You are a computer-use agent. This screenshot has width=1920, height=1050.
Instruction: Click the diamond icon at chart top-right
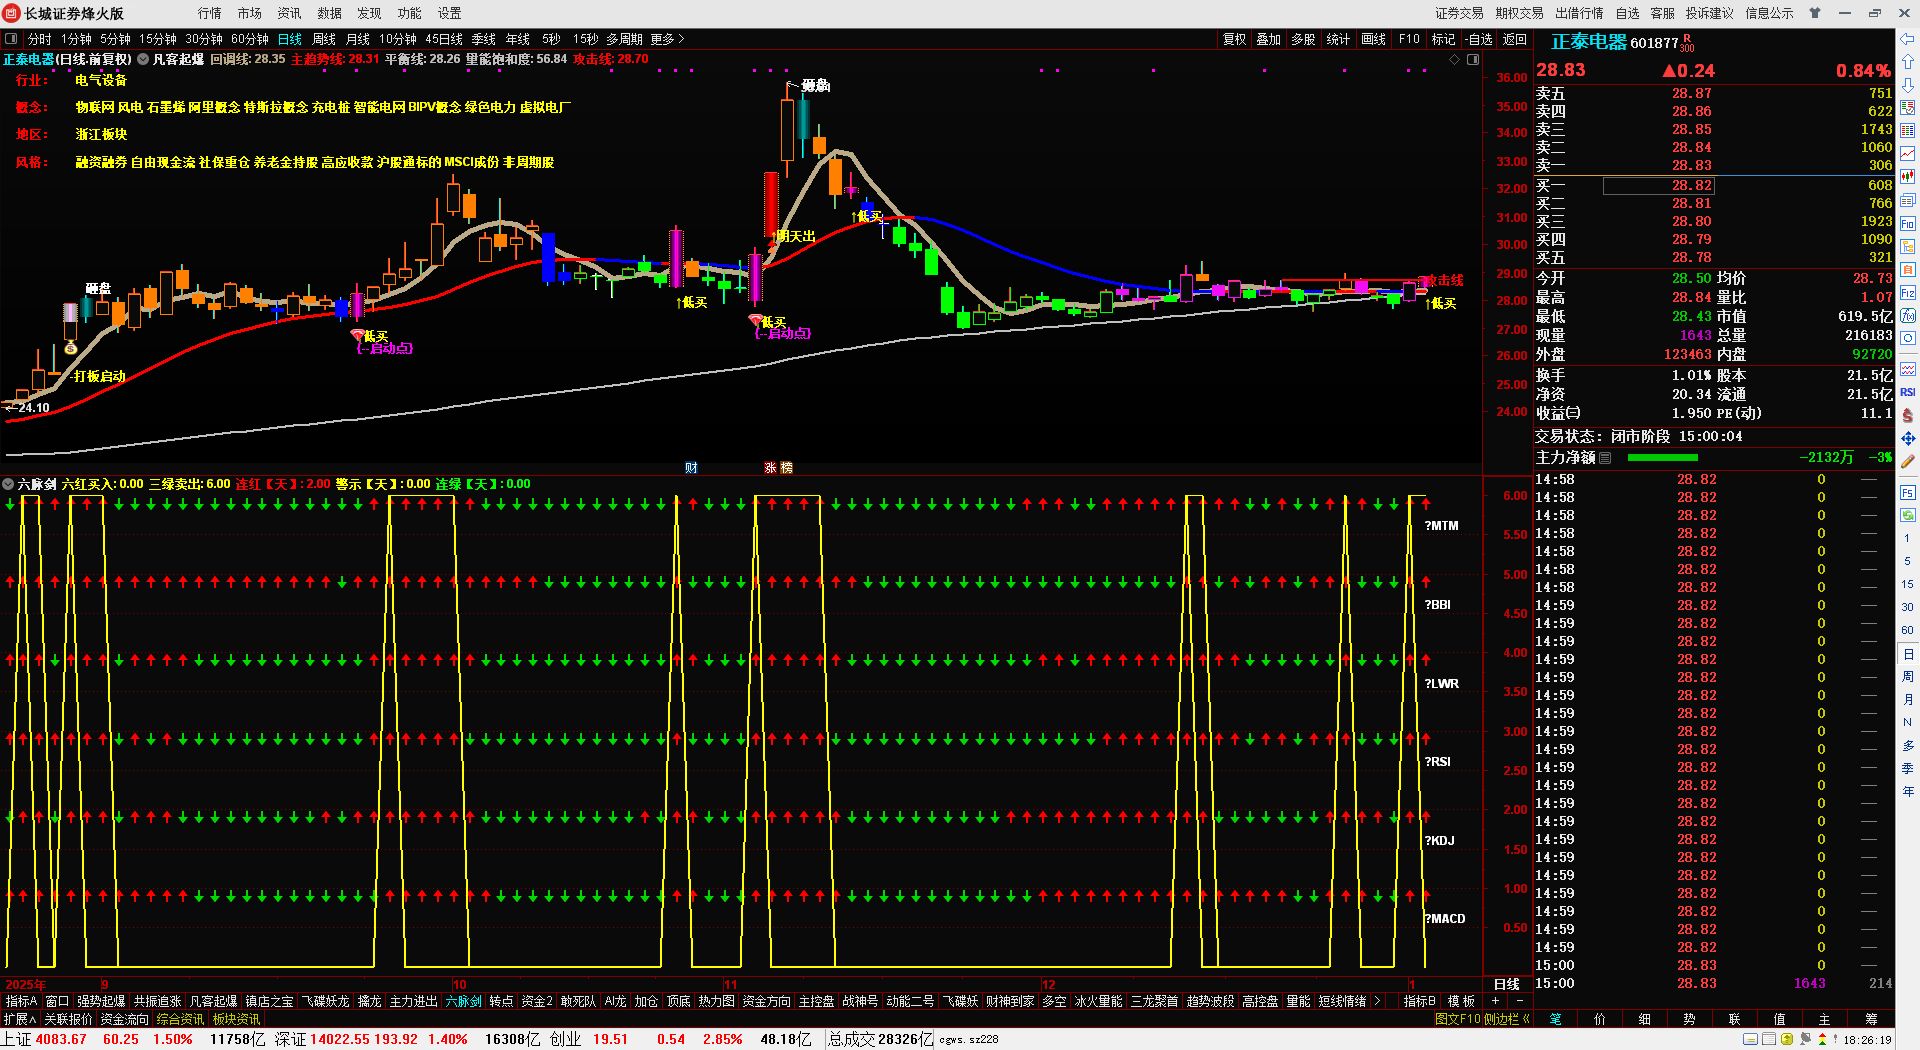(1455, 60)
